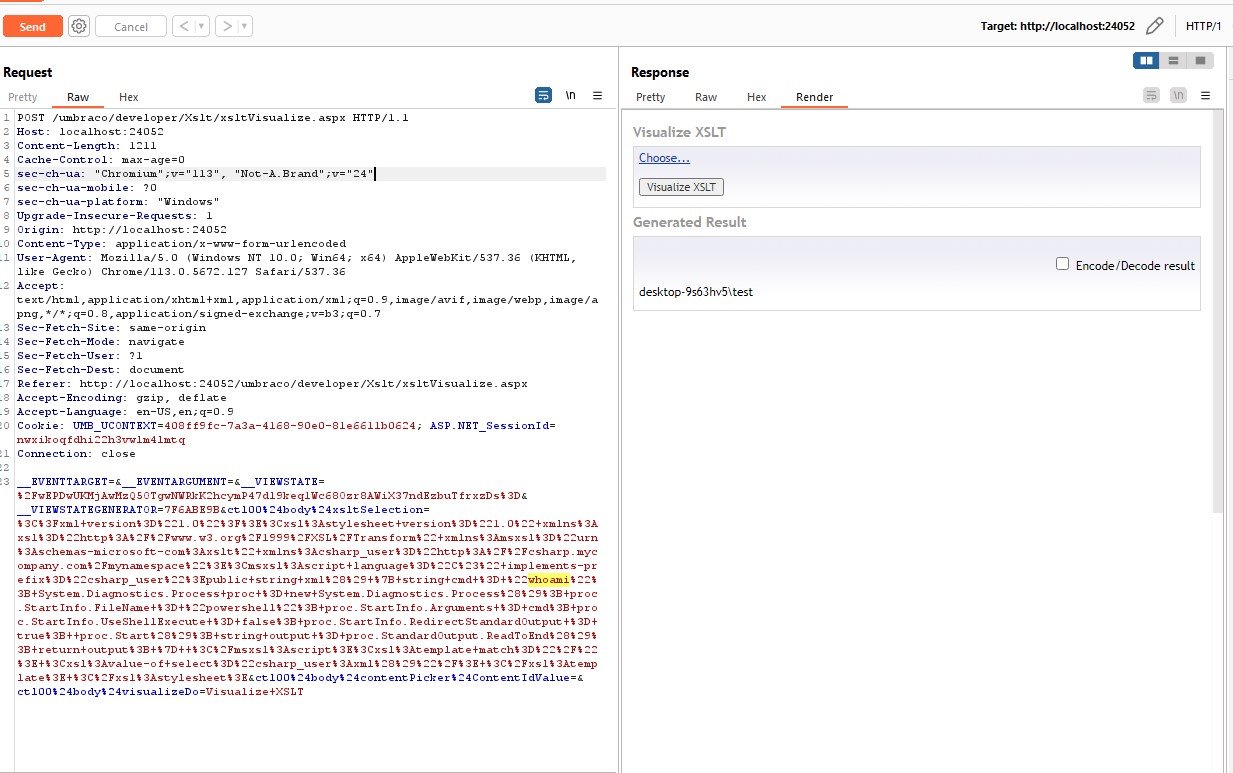Image resolution: width=1233 pixels, height=773 pixels.
Task: Click the sec-ch-ua-platform "Windows" line
Action: click(x=118, y=202)
